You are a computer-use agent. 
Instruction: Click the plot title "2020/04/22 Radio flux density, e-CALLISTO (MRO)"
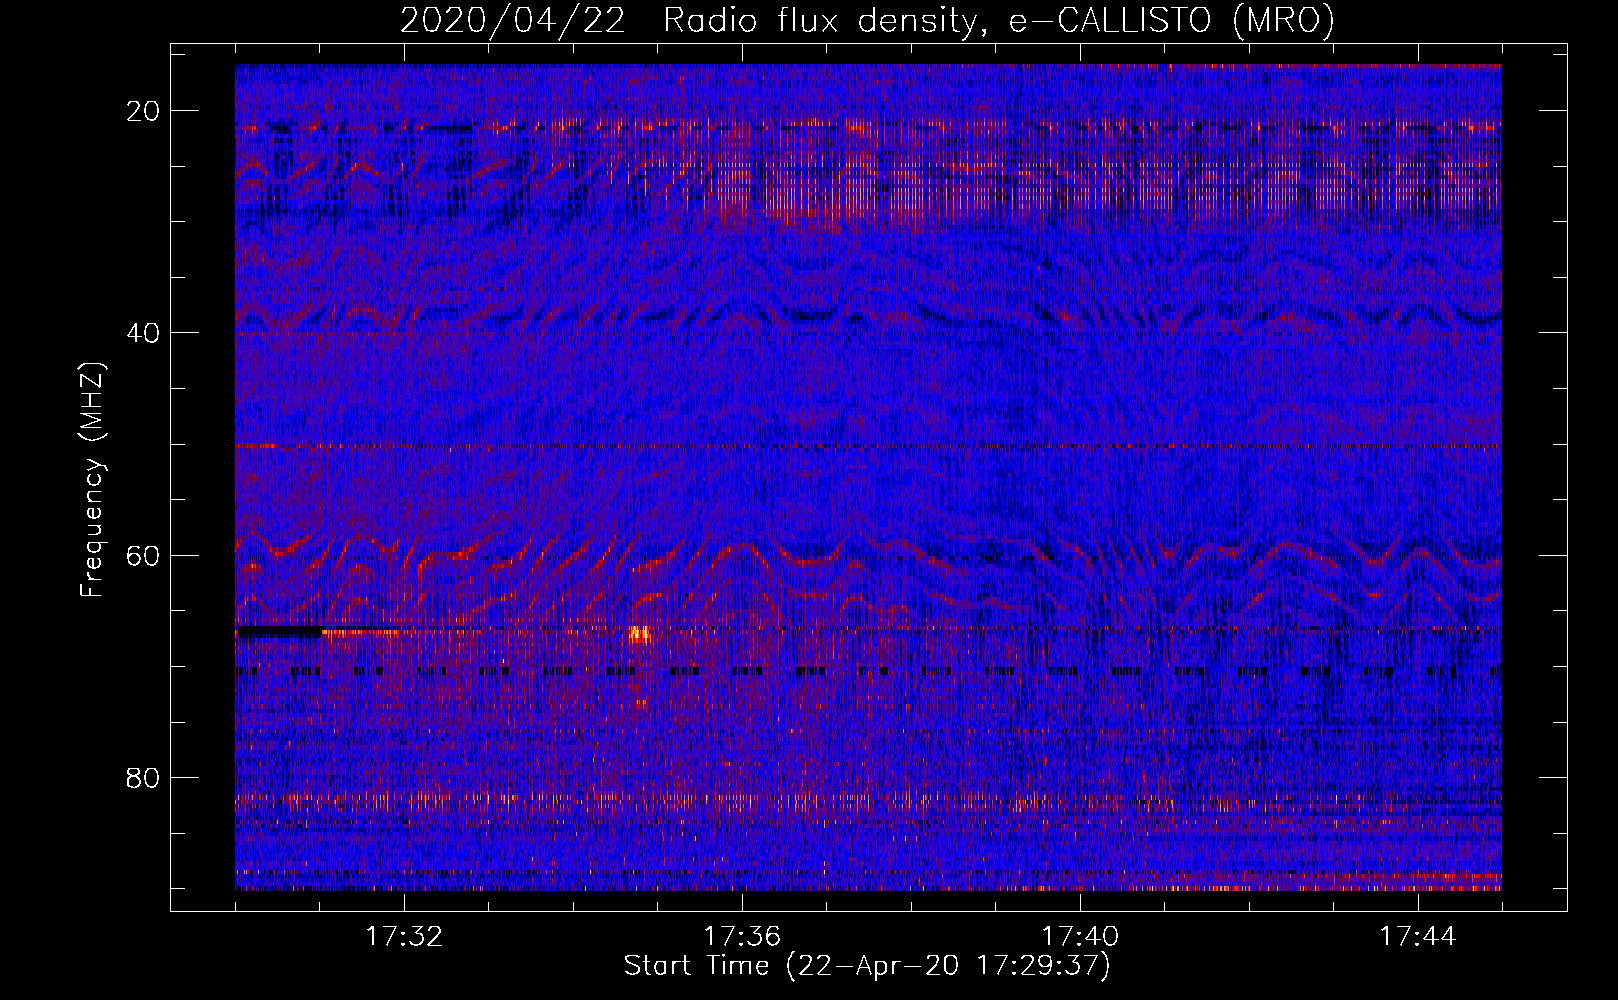867,20
